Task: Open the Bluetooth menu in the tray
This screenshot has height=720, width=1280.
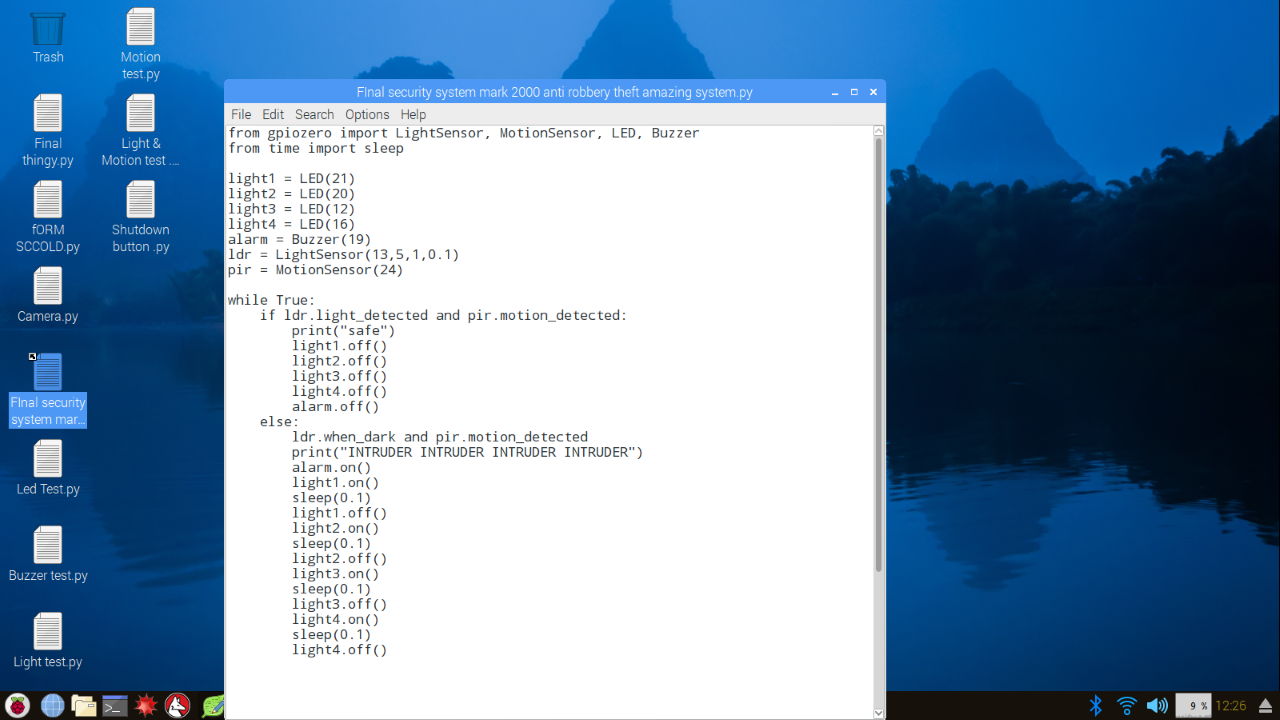Action: coord(1096,705)
